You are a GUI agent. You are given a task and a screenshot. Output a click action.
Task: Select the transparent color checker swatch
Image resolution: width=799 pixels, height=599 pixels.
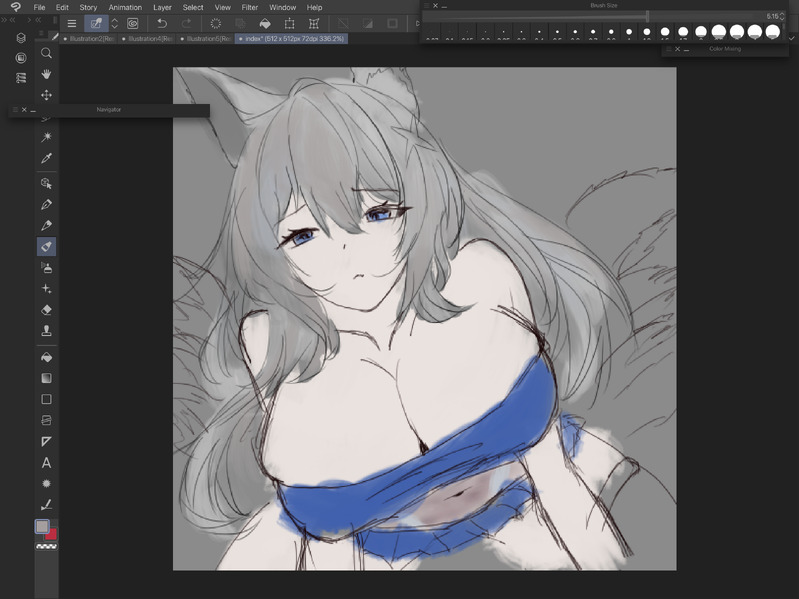coord(46,547)
